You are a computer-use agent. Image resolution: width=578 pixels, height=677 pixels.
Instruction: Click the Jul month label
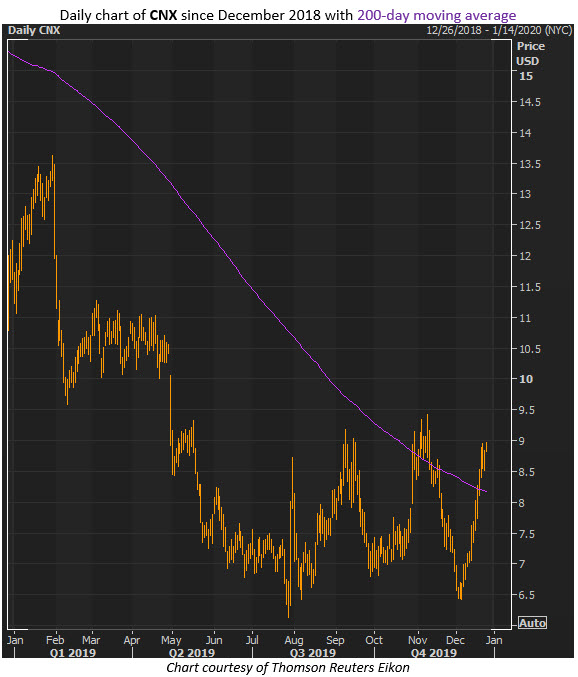252,640
